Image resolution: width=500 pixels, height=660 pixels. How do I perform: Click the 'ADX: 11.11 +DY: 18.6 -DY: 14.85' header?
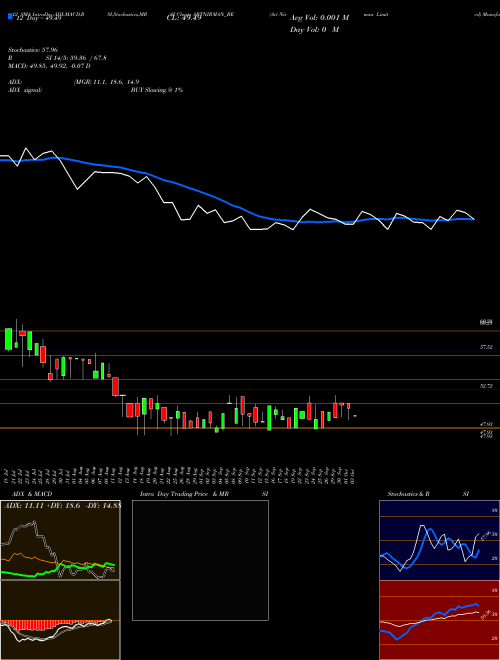coord(62,506)
